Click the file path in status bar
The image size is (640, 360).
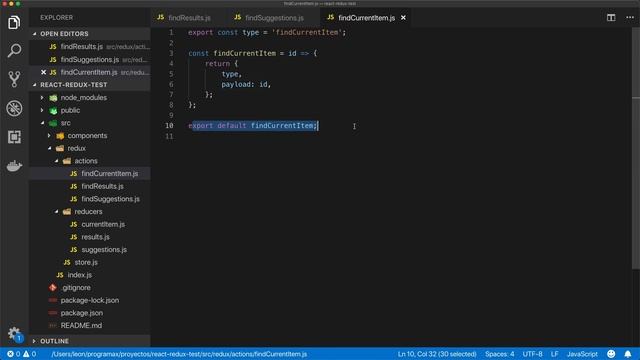click(179, 354)
